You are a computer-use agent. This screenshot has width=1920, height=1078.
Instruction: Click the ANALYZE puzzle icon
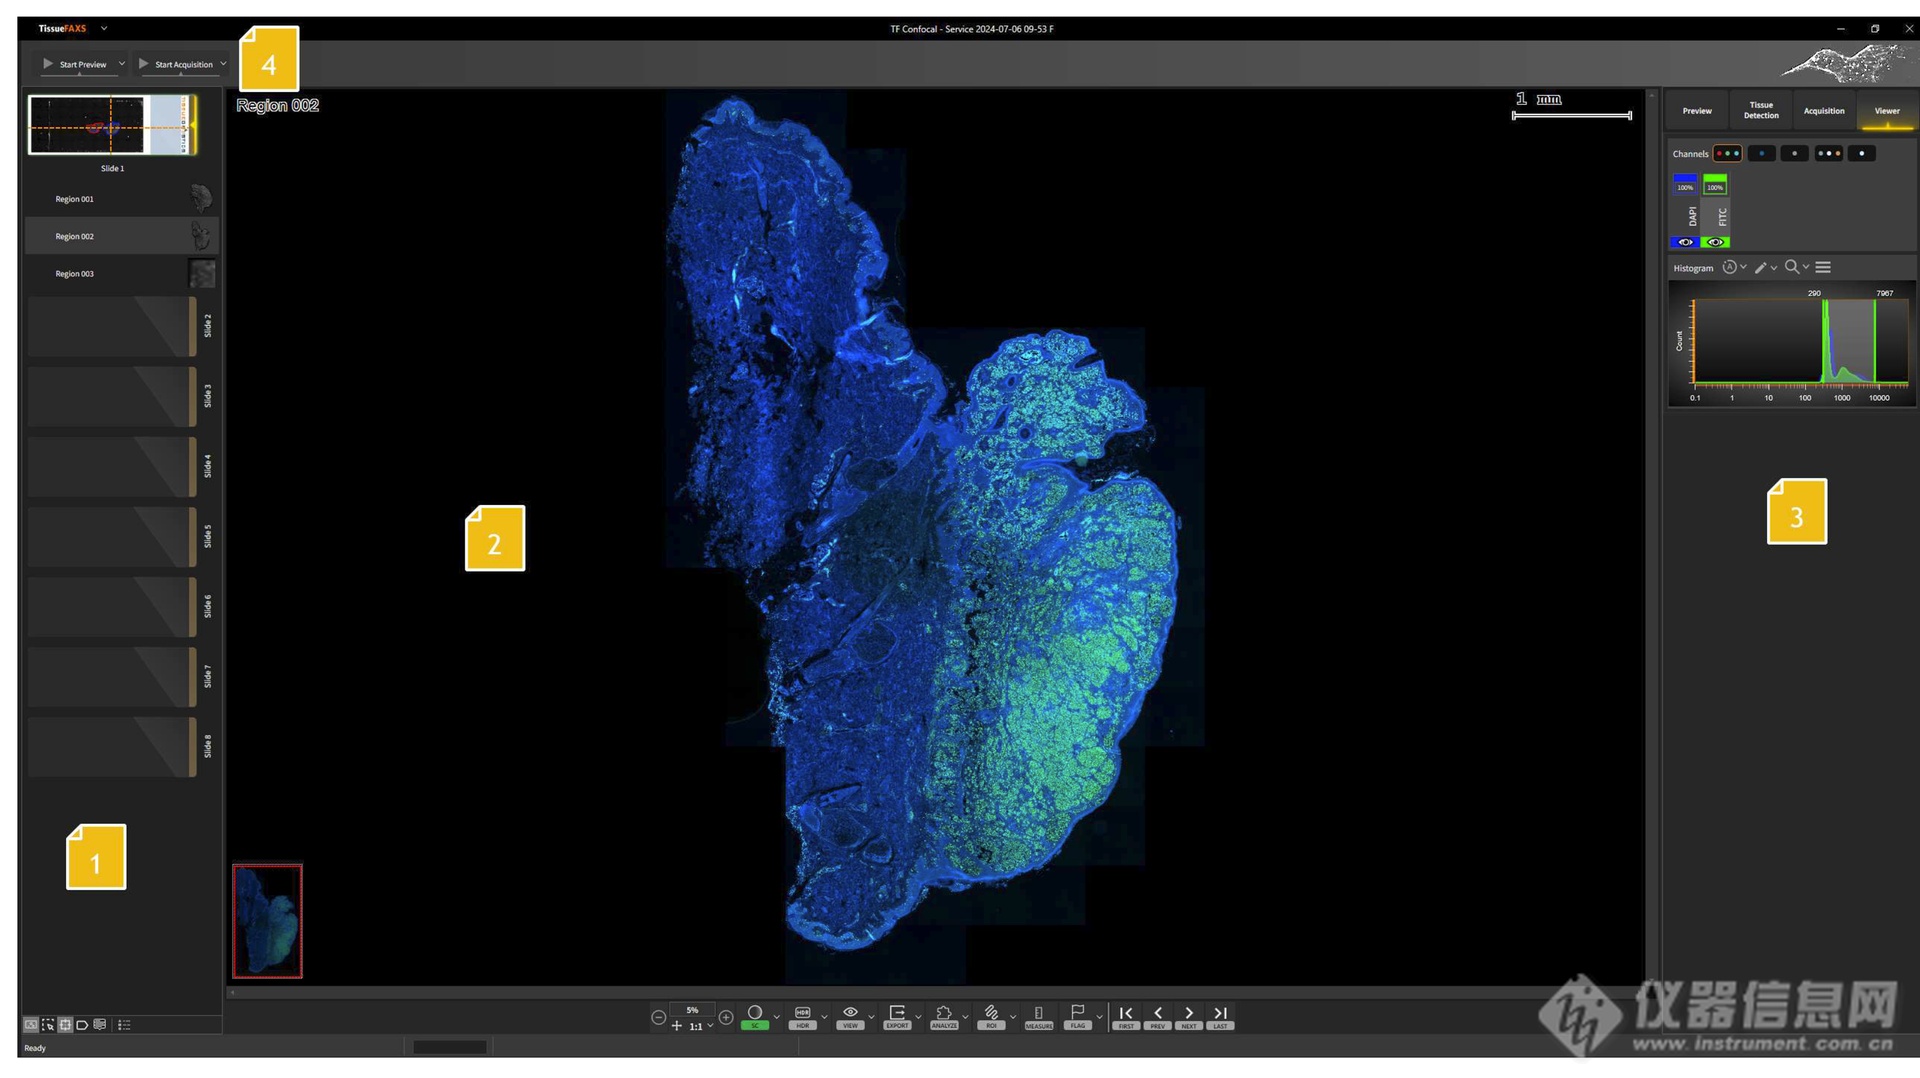(x=944, y=1017)
